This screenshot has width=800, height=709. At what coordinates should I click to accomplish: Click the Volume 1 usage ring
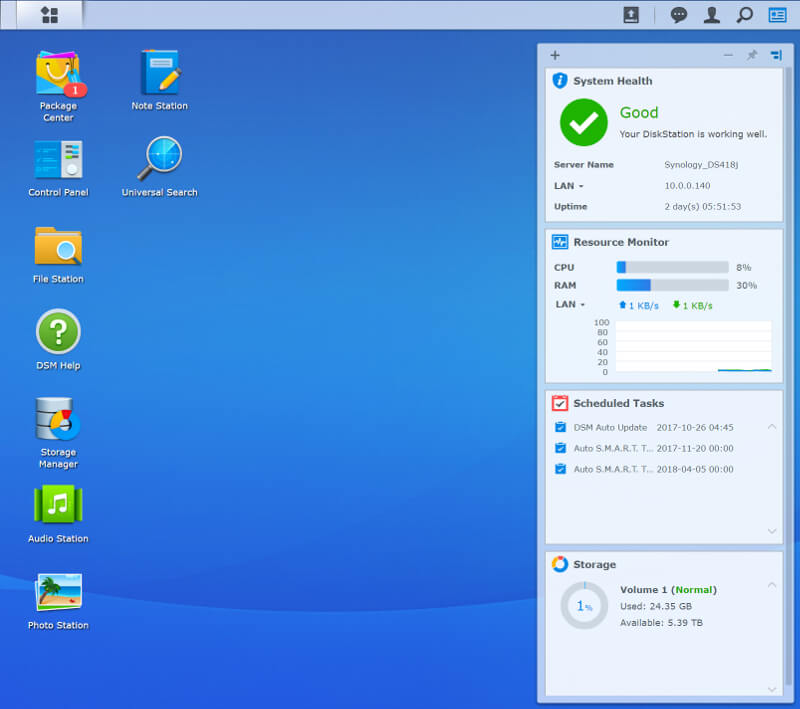(x=584, y=605)
